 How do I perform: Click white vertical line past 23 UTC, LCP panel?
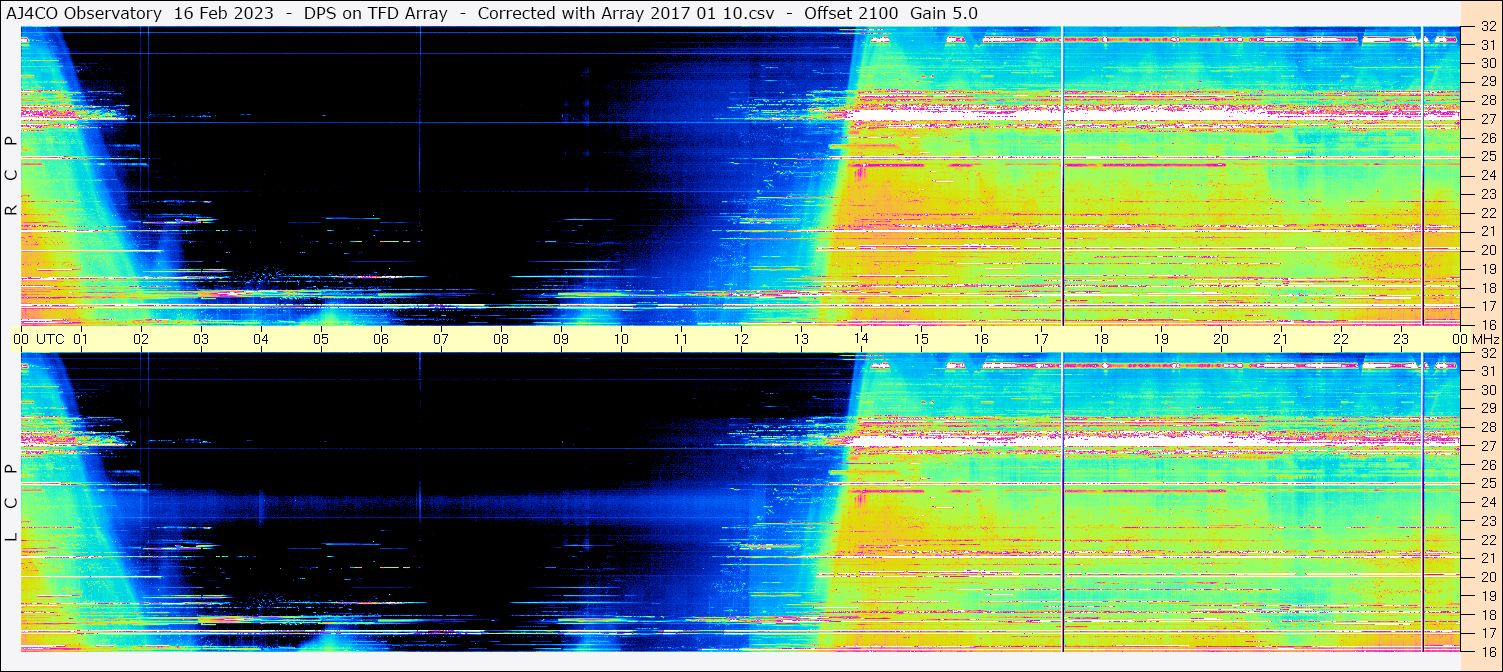click(x=1422, y=503)
